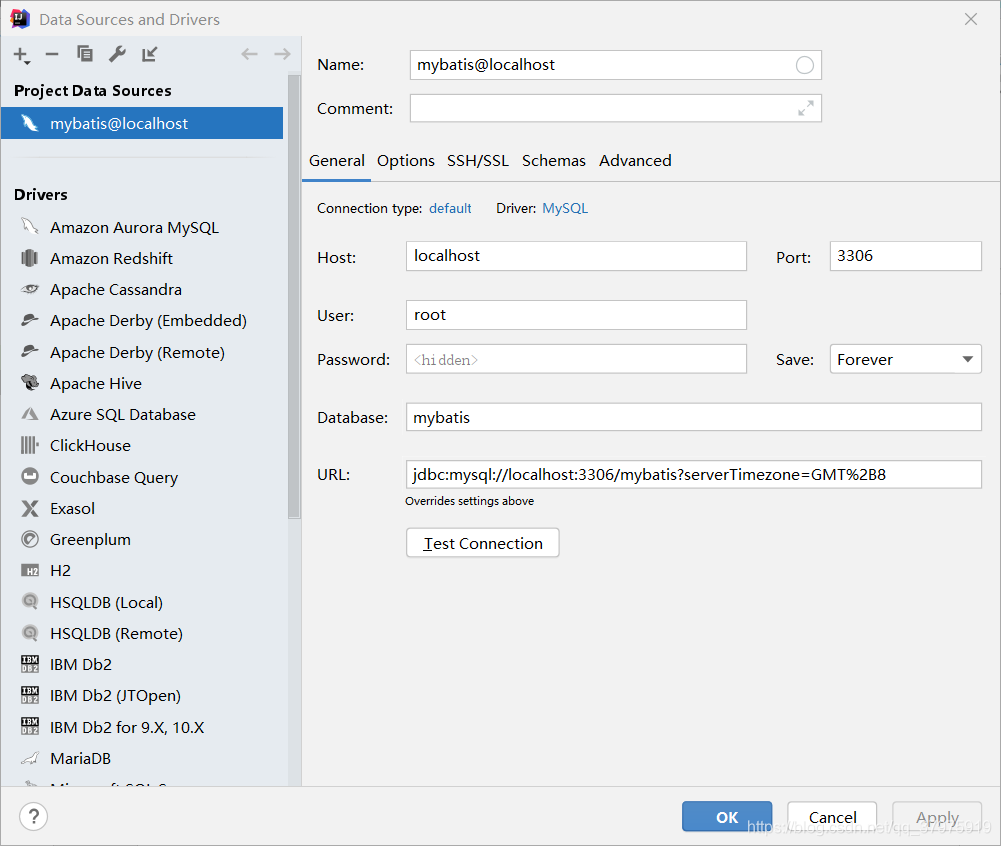
Task: Change connection type via default link
Action: (x=450, y=208)
